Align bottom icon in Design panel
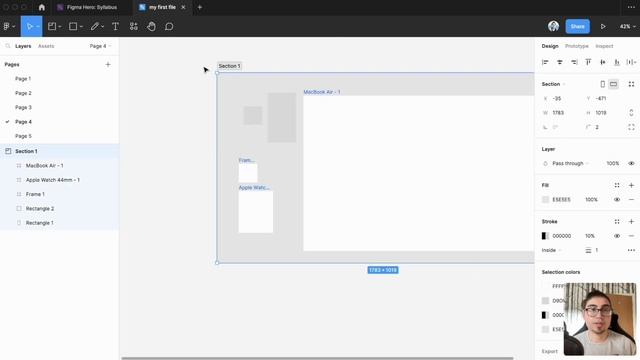Image resolution: width=640 pixels, height=360 pixels. pyautogui.click(x=617, y=62)
